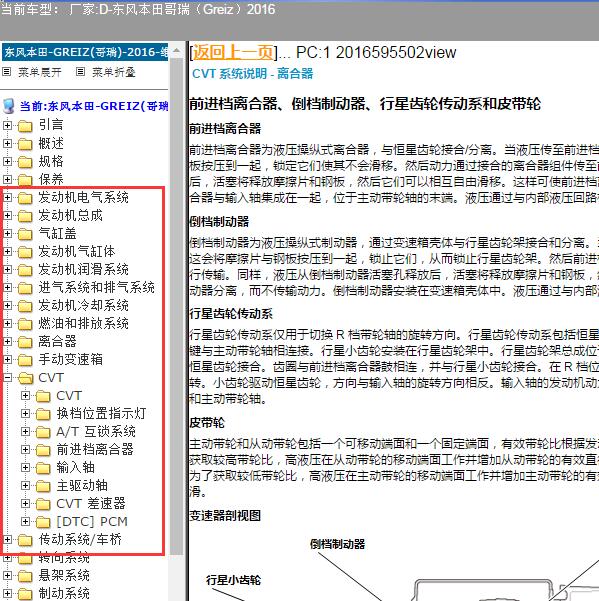Image resolution: width=599 pixels, height=601 pixels.
Task: Click the CVT 差速器 folder icon
Action: 43,504
